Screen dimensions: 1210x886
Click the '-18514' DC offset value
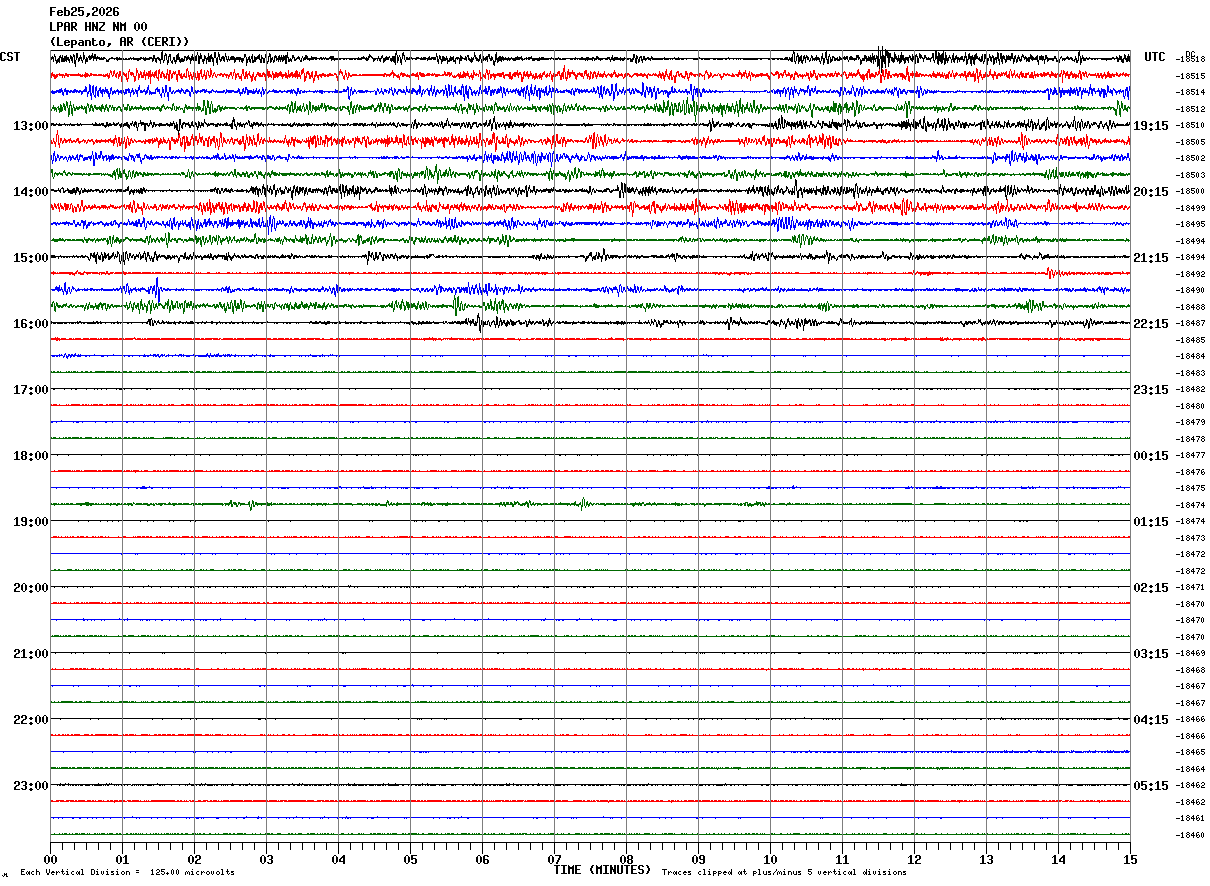click(x=1190, y=93)
